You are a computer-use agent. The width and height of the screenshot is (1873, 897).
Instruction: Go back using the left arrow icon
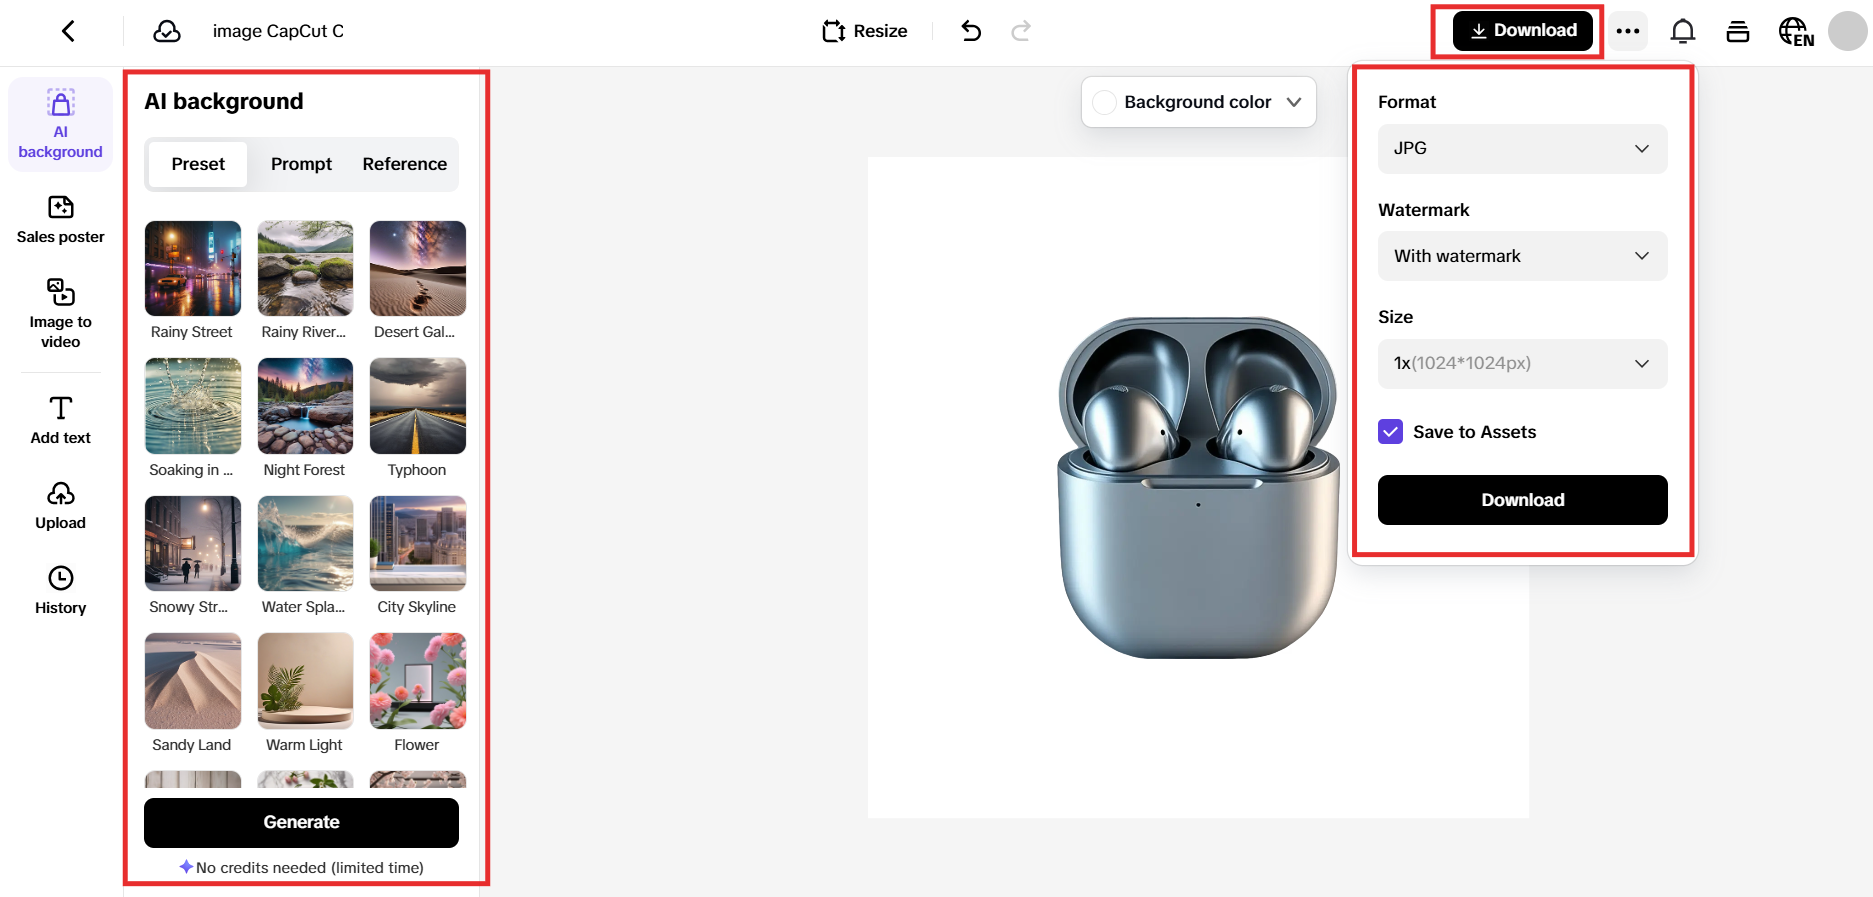68,31
